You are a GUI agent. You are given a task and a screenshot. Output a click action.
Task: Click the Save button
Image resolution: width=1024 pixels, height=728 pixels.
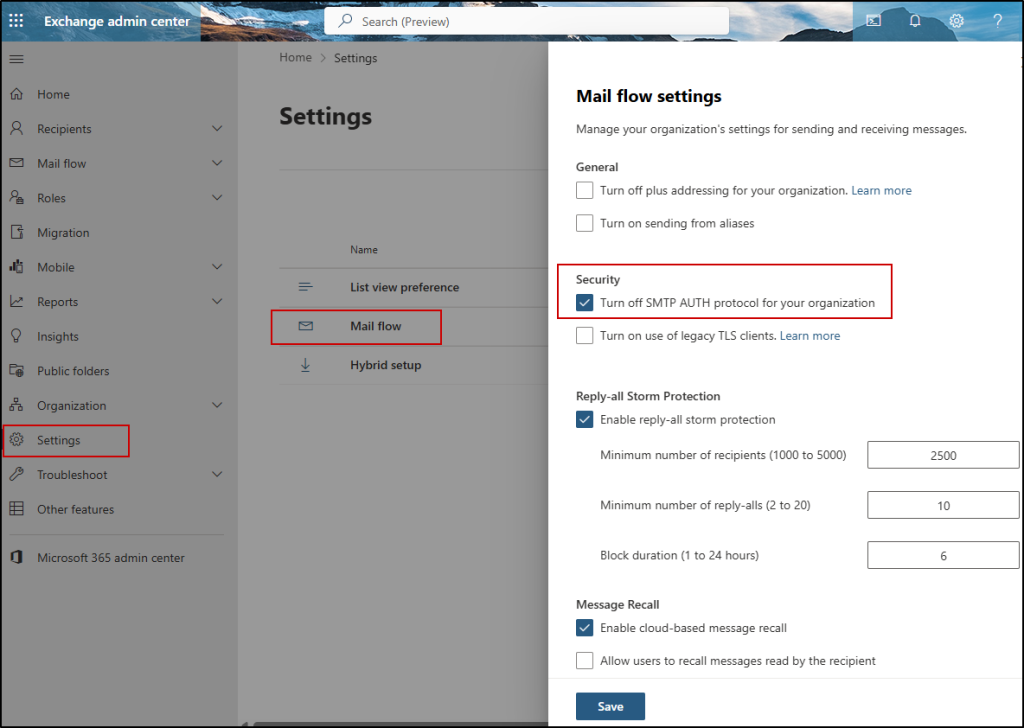pos(610,706)
